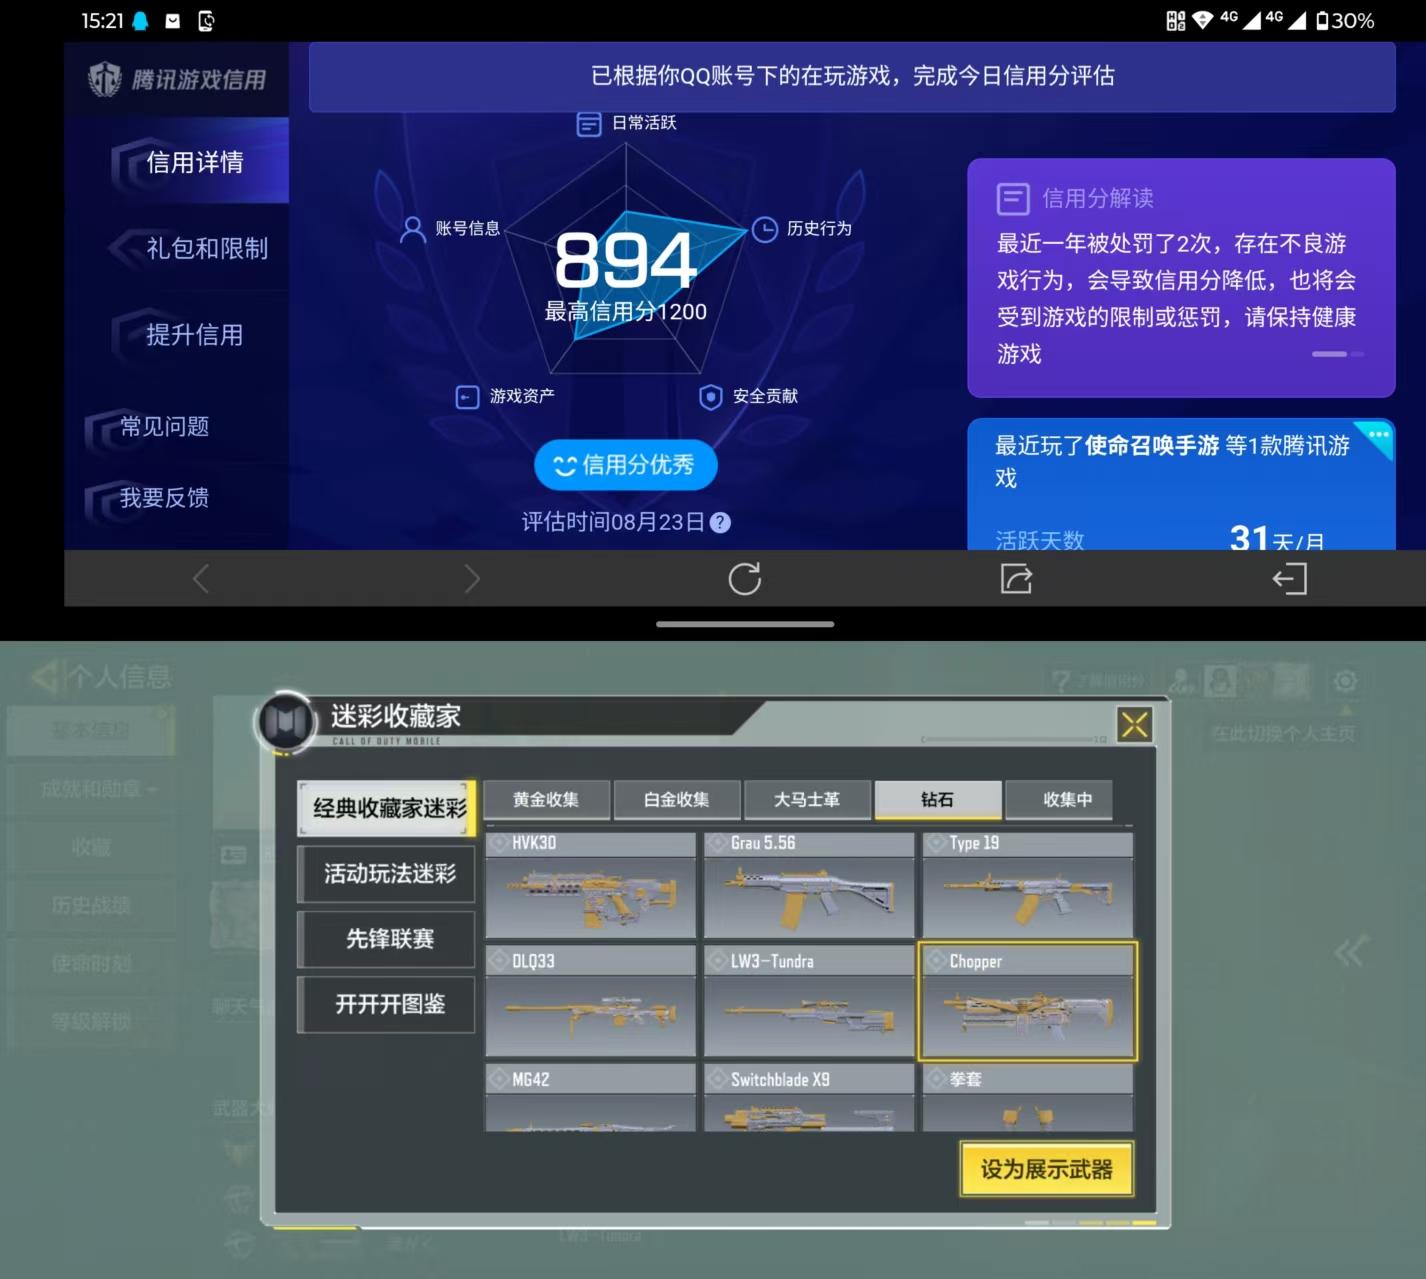Image resolution: width=1426 pixels, height=1279 pixels.
Task: Tap the 894 credit score number
Action: pyautogui.click(x=626, y=261)
